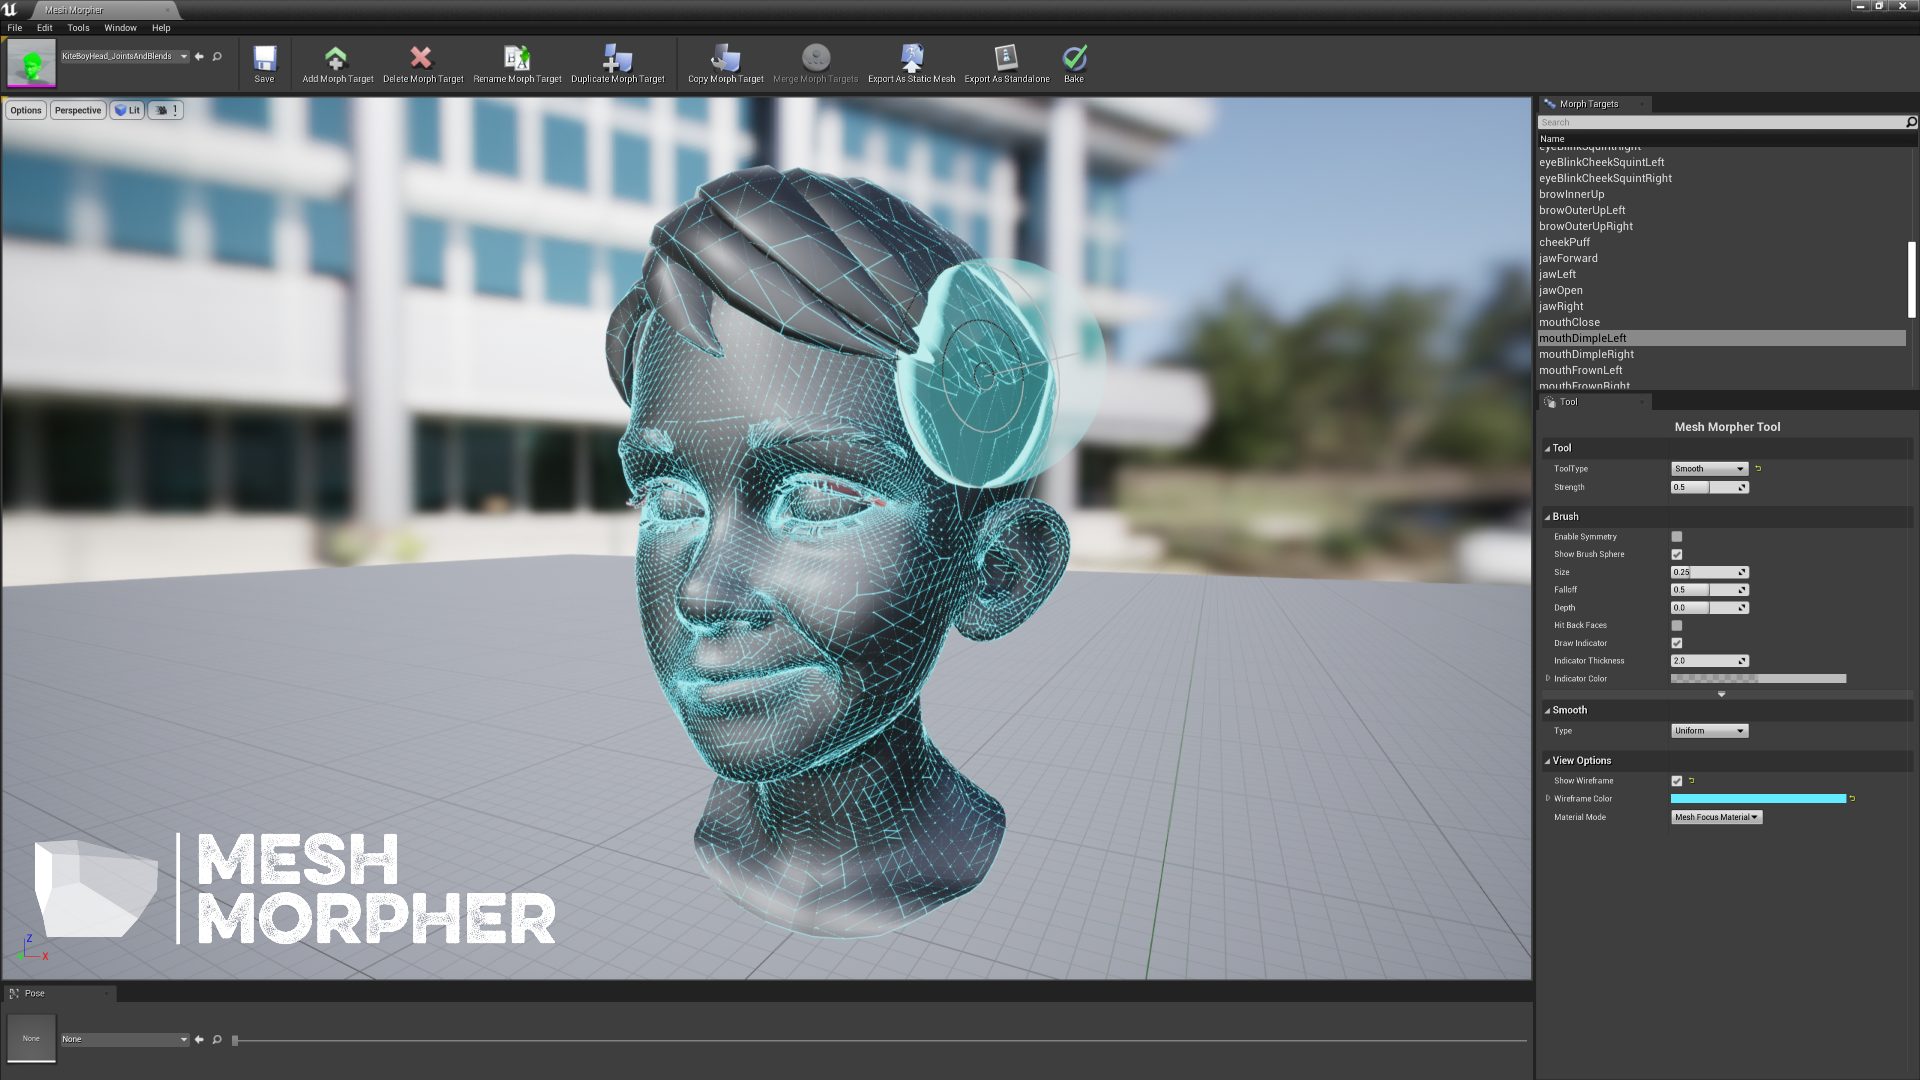This screenshot has width=1920, height=1080.
Task: Open the Window menu
Action: [x=120, y=26]
